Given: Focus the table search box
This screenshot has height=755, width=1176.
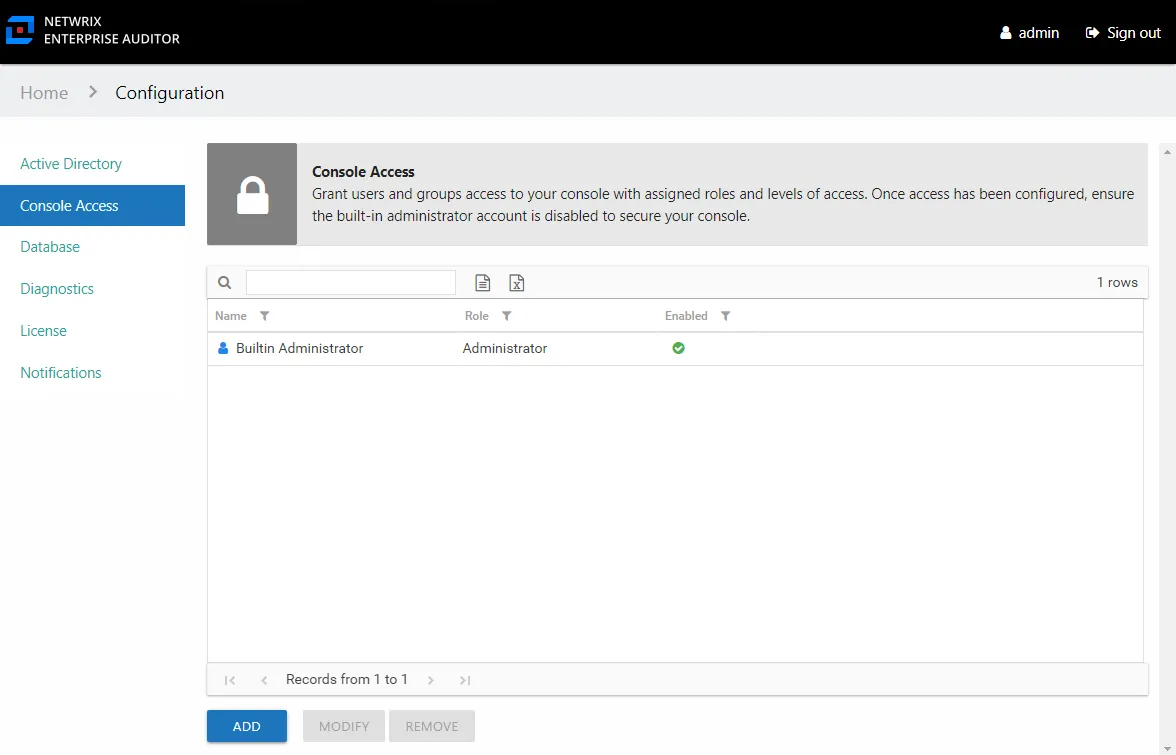Looking at the screenshot, I should click(351, 283).
